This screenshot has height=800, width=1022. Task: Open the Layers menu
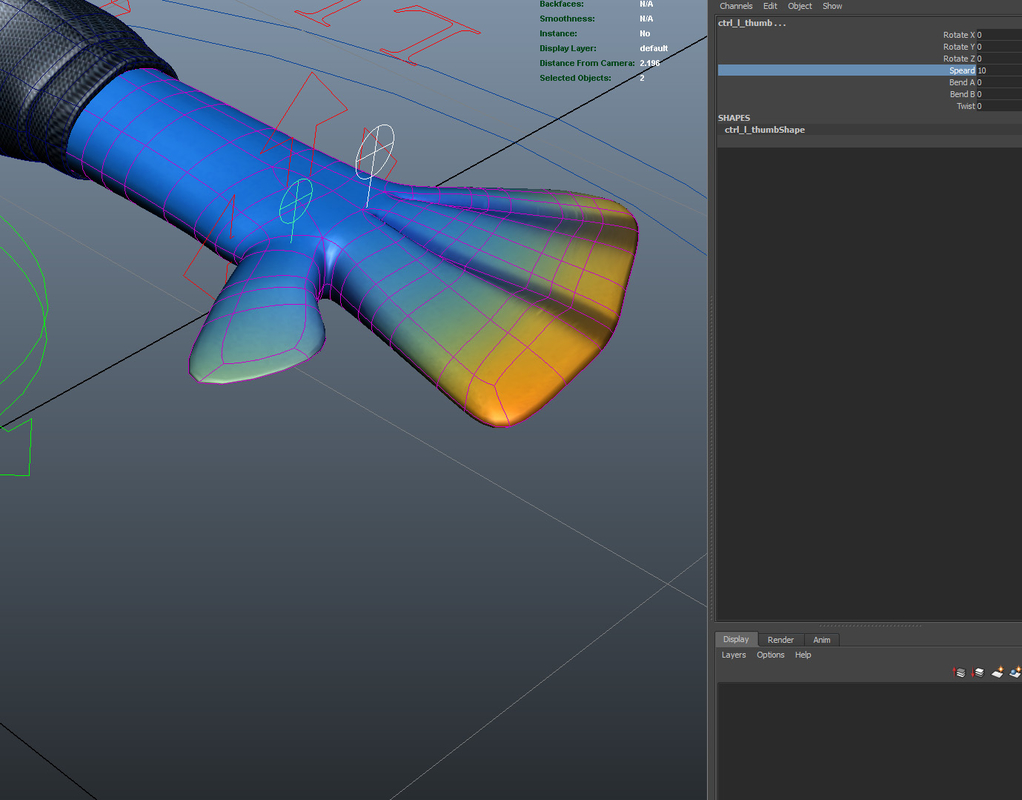click(734, 655)
